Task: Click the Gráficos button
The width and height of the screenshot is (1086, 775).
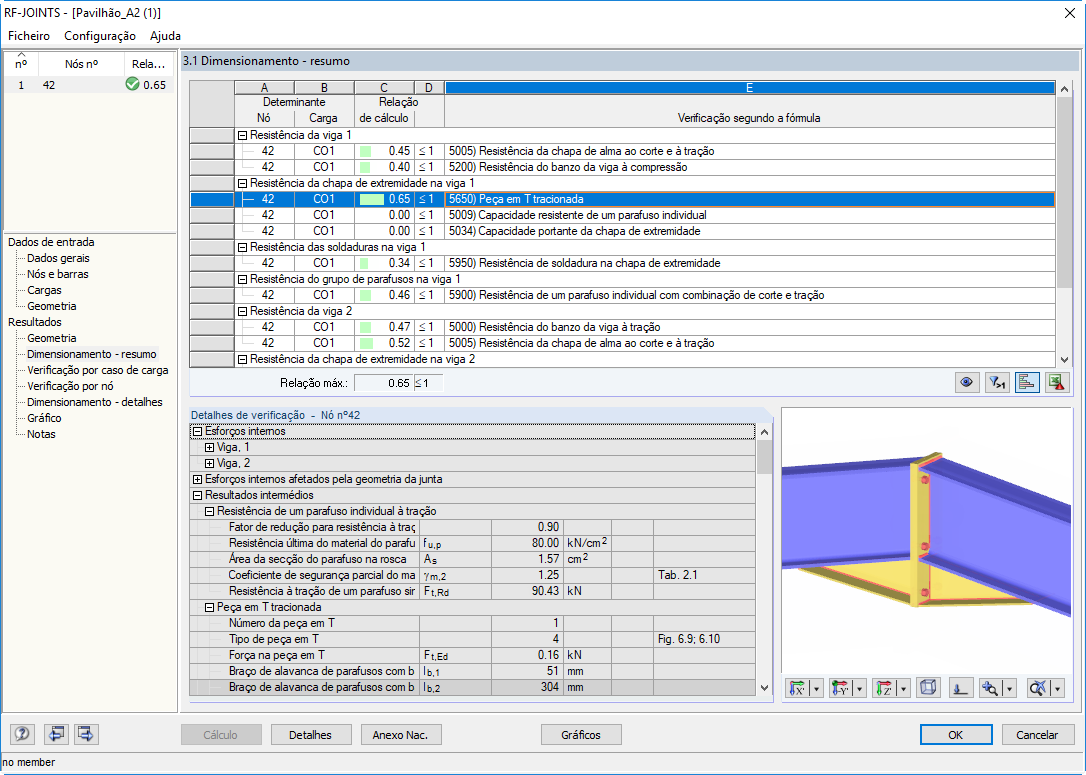Action: click(x=580, y=735)
